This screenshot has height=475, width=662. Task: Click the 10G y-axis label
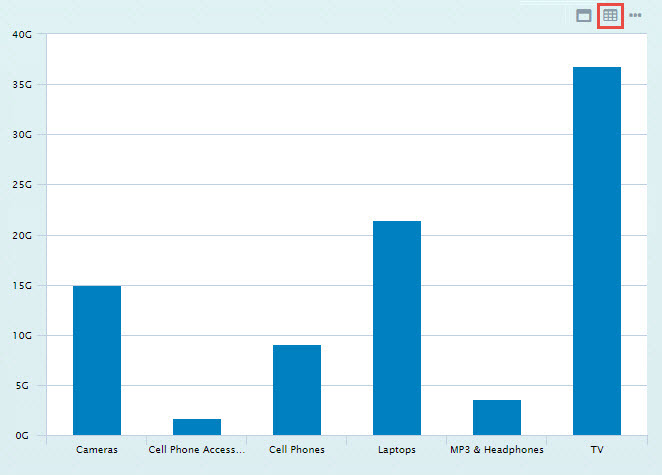[22, 336]
